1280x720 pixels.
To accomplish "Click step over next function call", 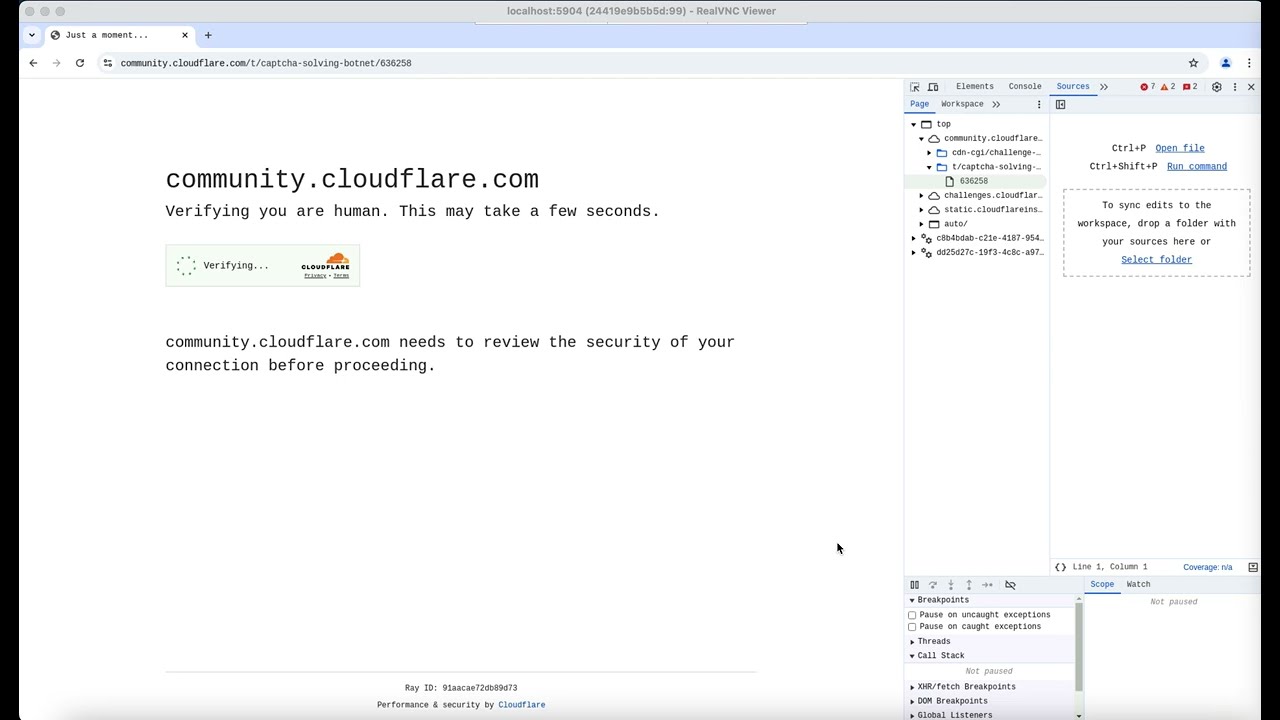I will point(933,585).
